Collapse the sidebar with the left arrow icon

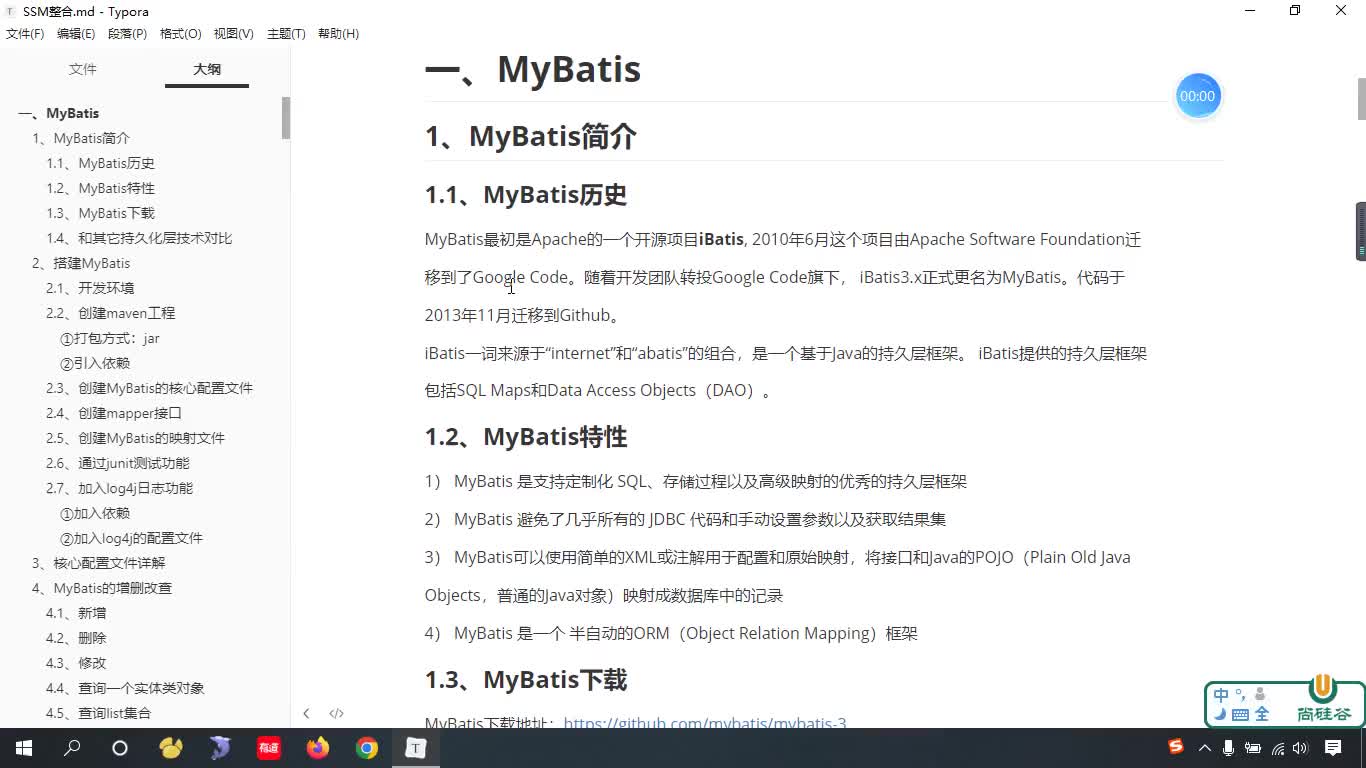(306, 713)
